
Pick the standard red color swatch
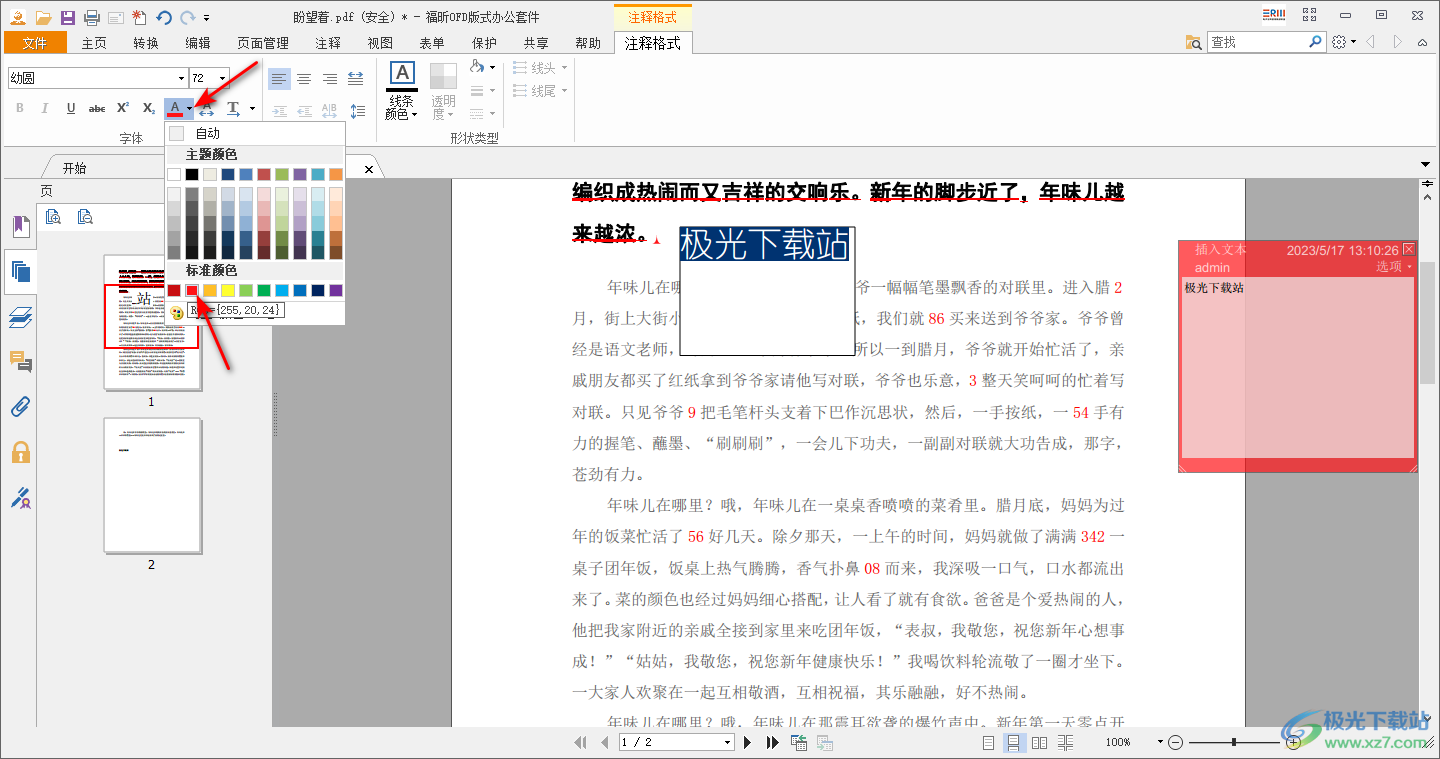tap(192, 290)
